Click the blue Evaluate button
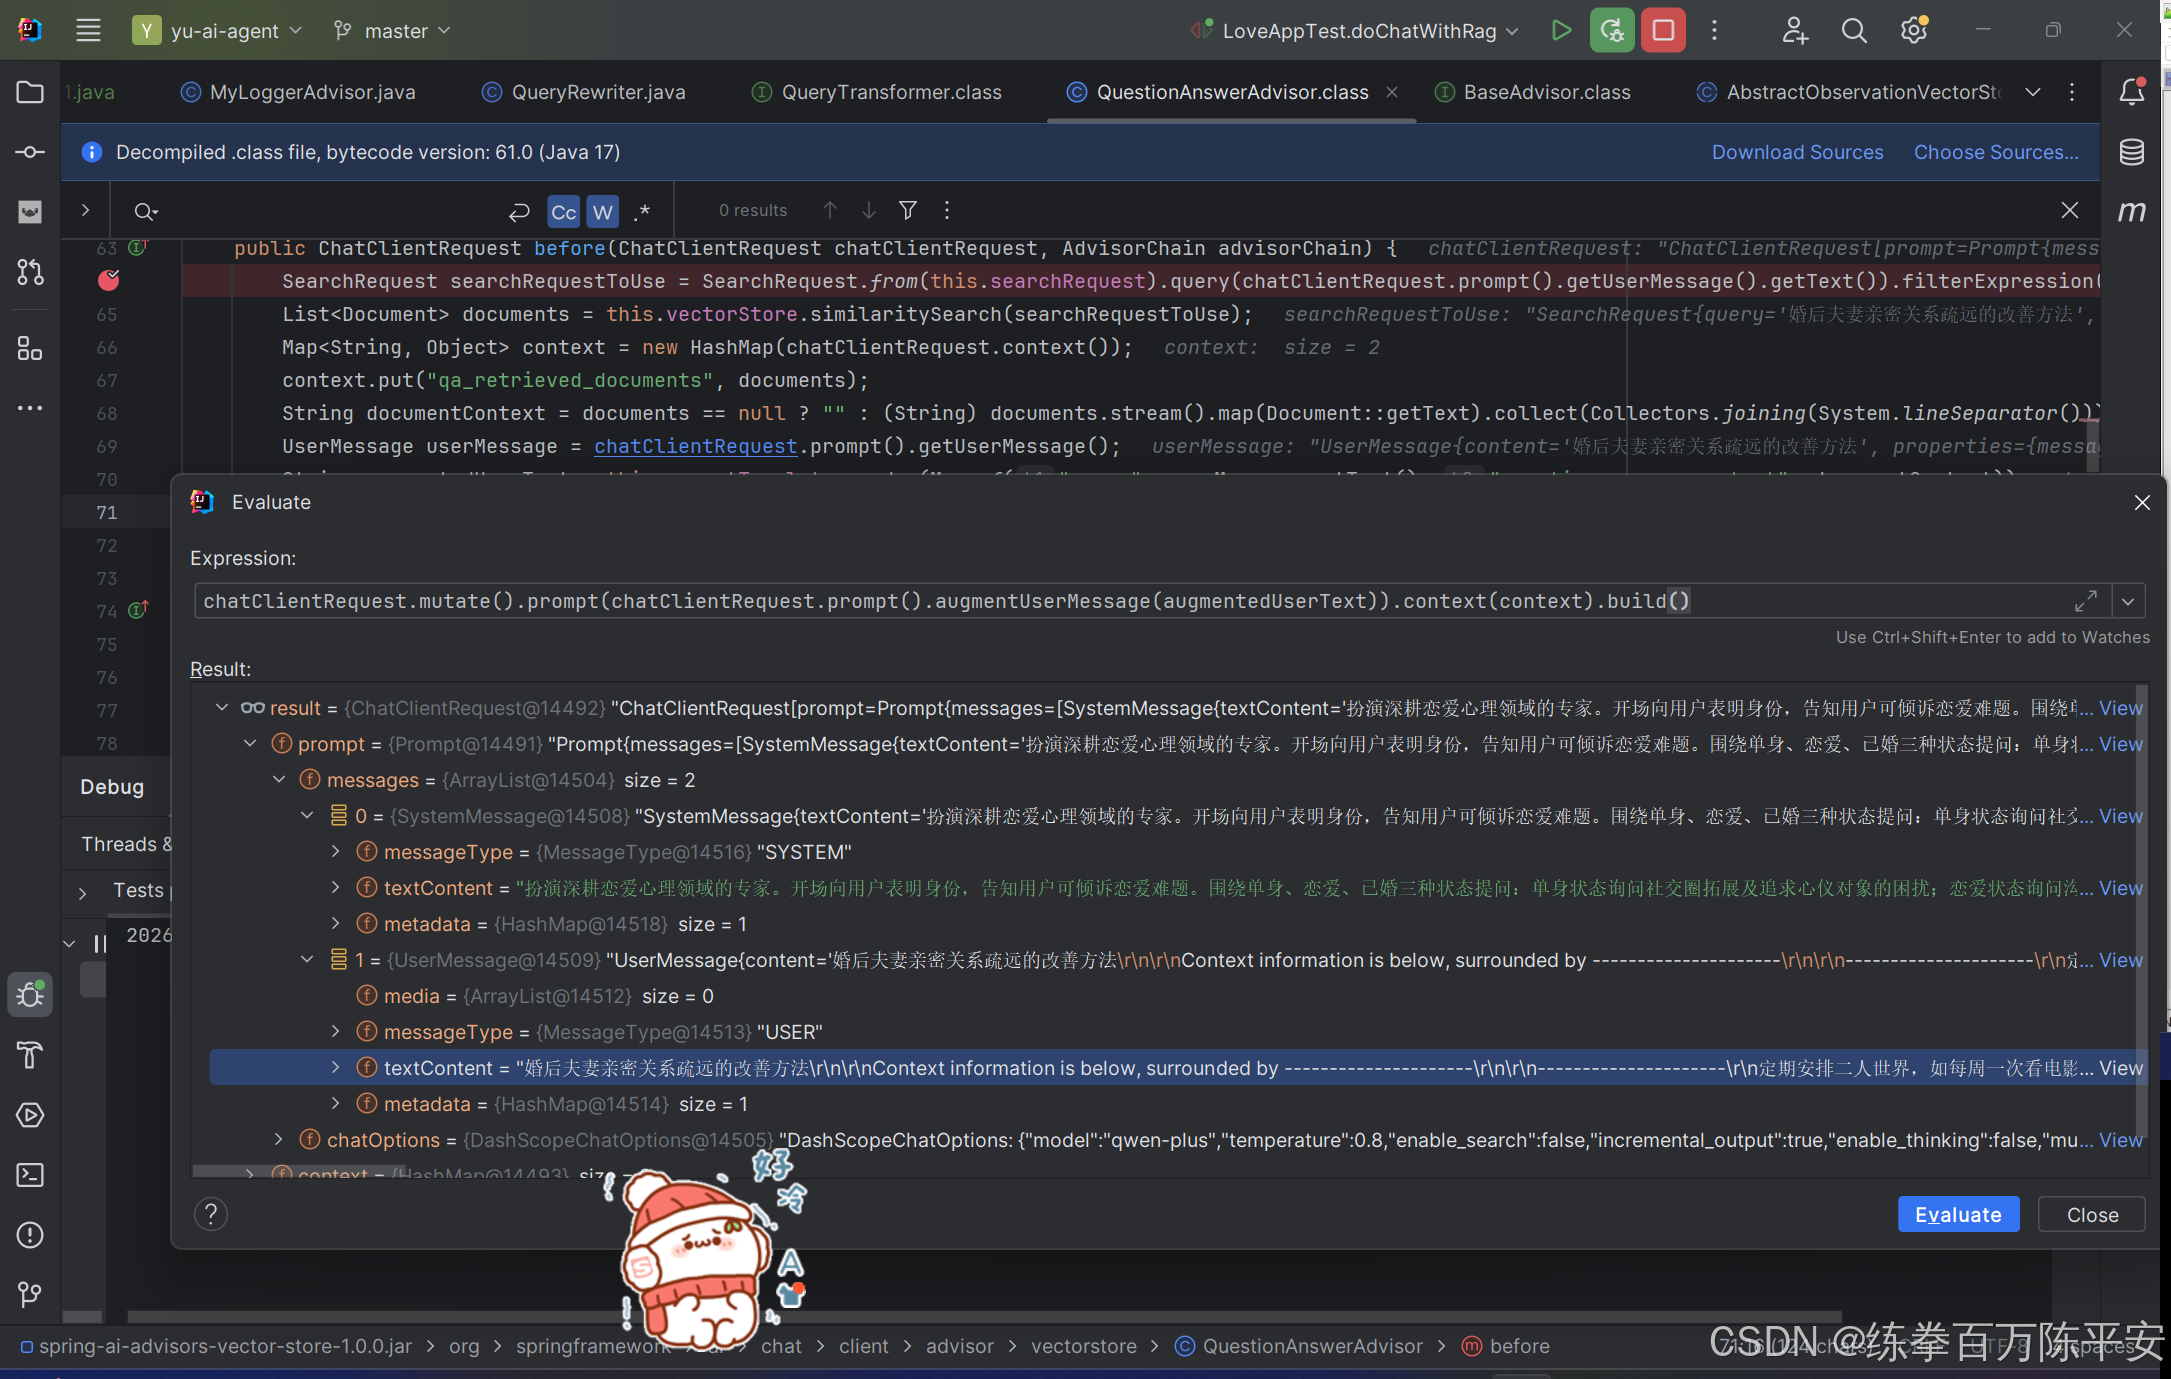The image size is (2171, 1379). [x=1957, y=1214]
